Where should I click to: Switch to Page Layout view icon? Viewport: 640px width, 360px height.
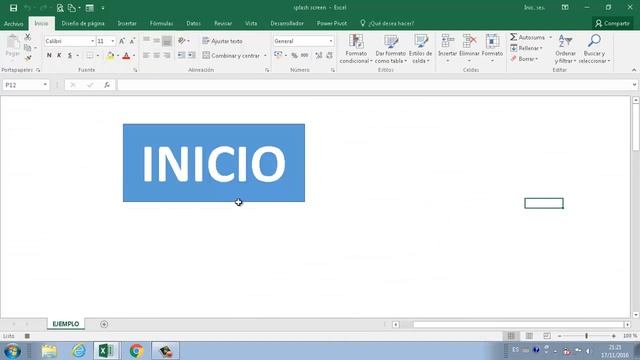[x=529, y=336]
